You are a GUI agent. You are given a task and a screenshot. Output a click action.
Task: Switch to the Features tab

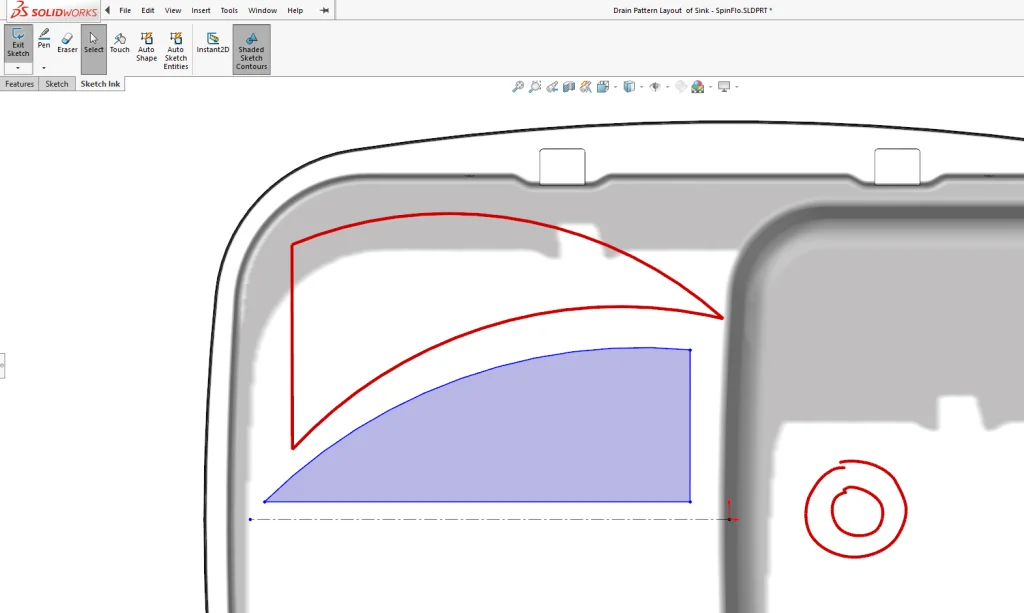pyautogui.click(x=20, y=84)
